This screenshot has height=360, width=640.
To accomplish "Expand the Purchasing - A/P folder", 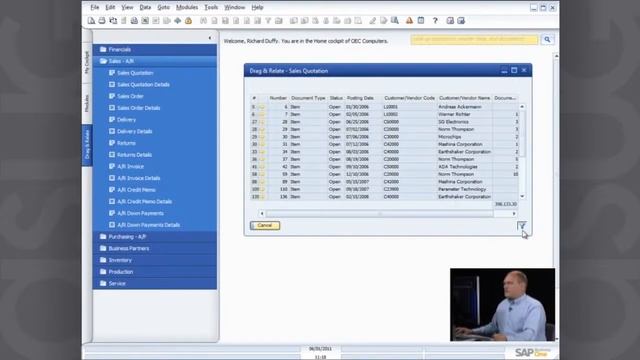I will 155,237.
